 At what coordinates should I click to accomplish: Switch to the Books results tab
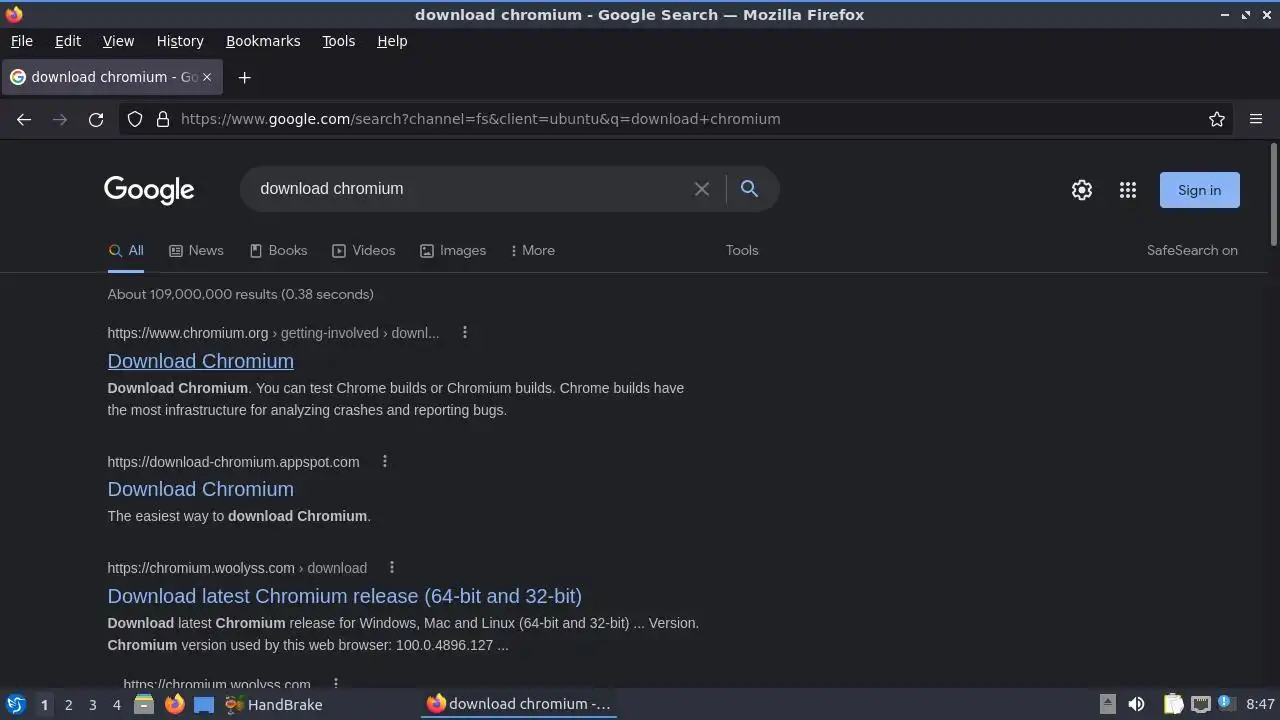(x=278, y=250)
